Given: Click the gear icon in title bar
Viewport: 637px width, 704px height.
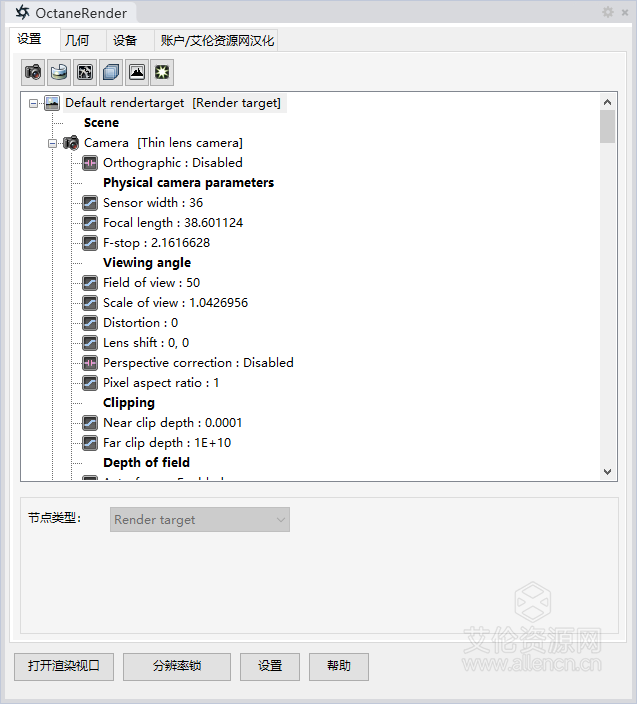Looking at the screenshot, I should (x=608, y=12).
